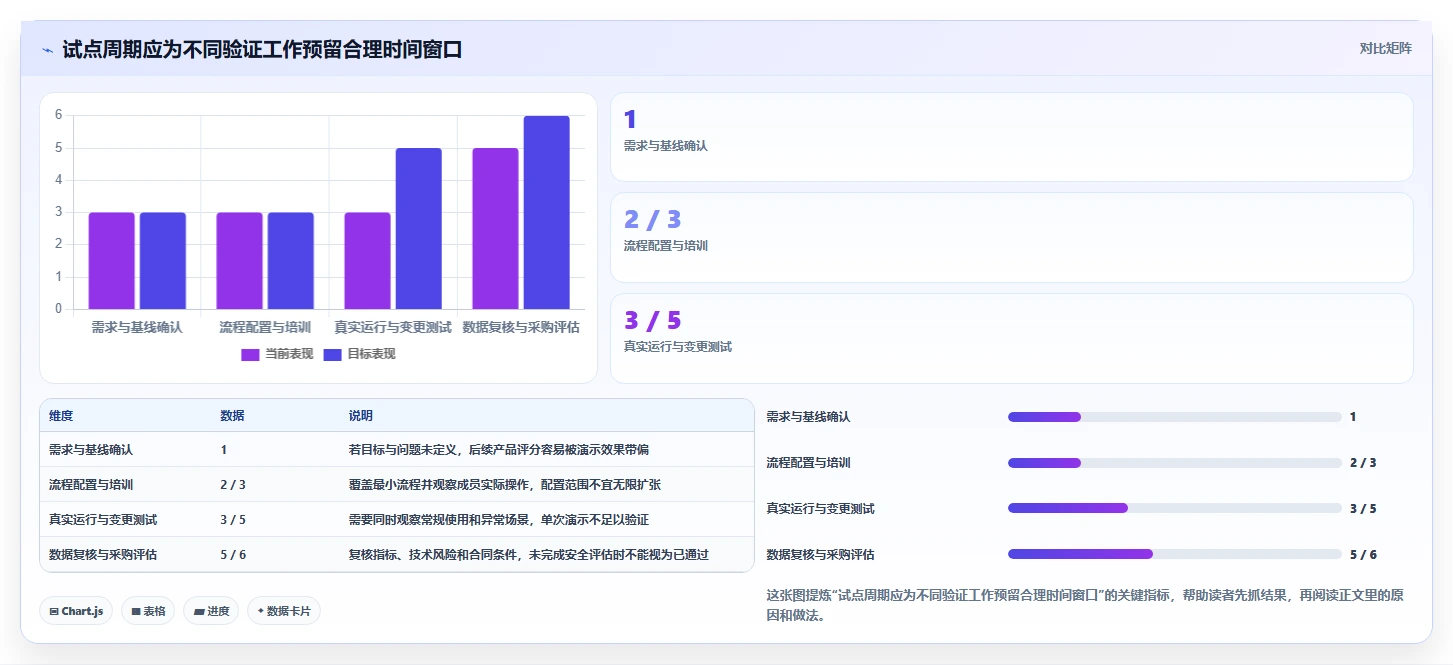This screenshot has height=665, width=1453.
Task: Click the 数据 column header
Action: pyautogui.click(x=233, y=416)
